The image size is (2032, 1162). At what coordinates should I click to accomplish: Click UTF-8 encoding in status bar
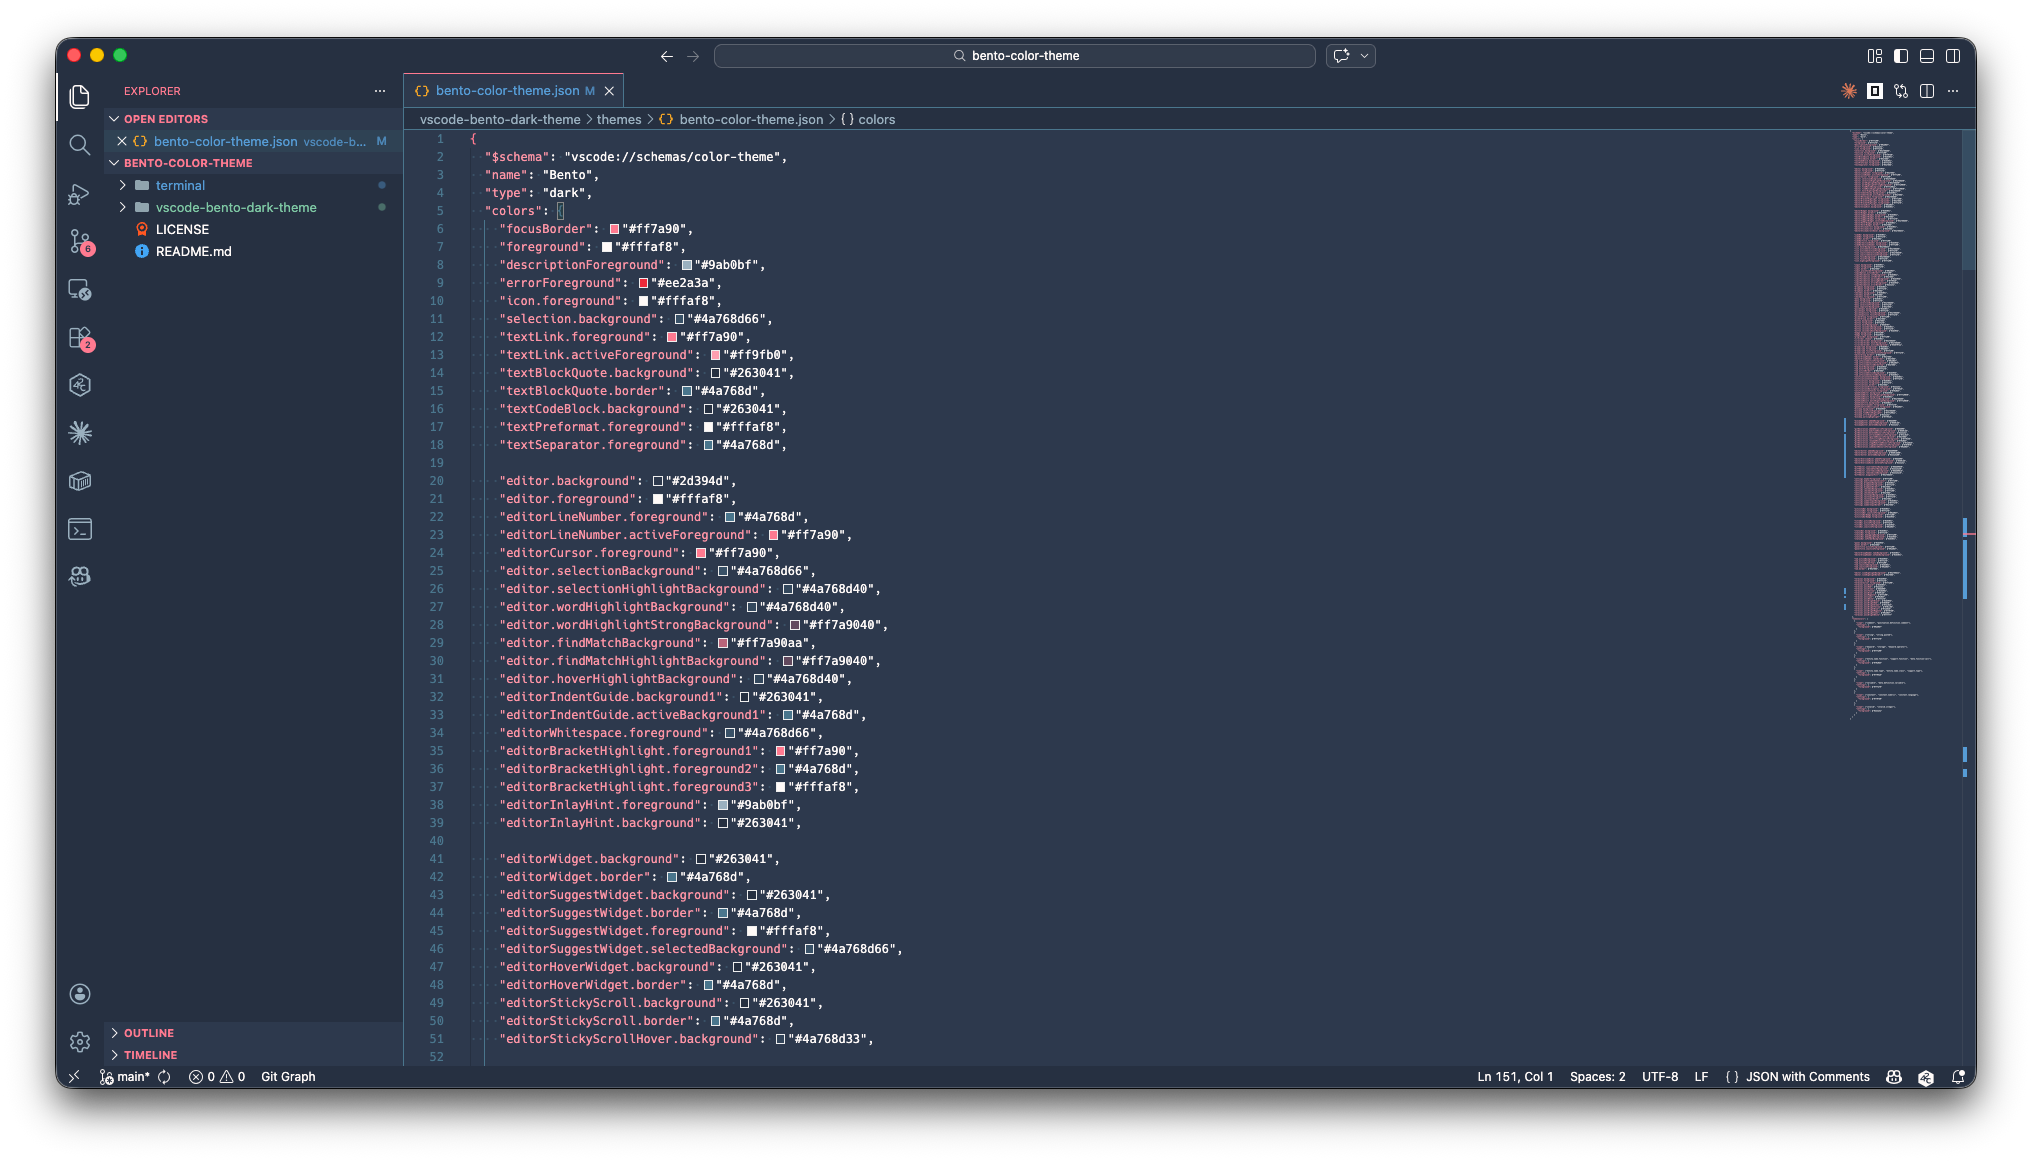1660,1077
